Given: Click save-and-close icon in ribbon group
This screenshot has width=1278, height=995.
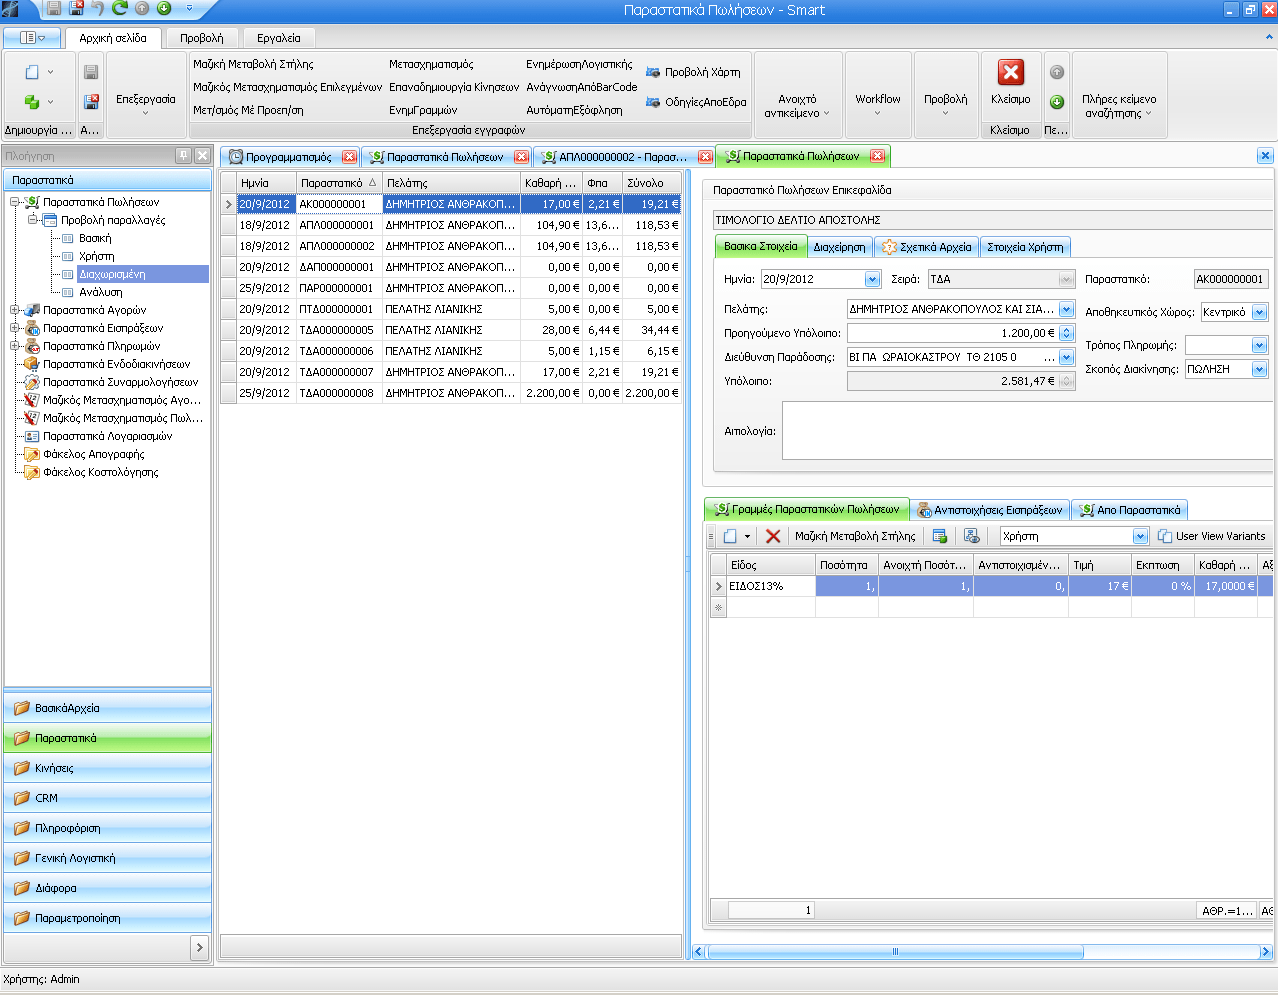Looking at the screenshot, I should click(91, 102).
